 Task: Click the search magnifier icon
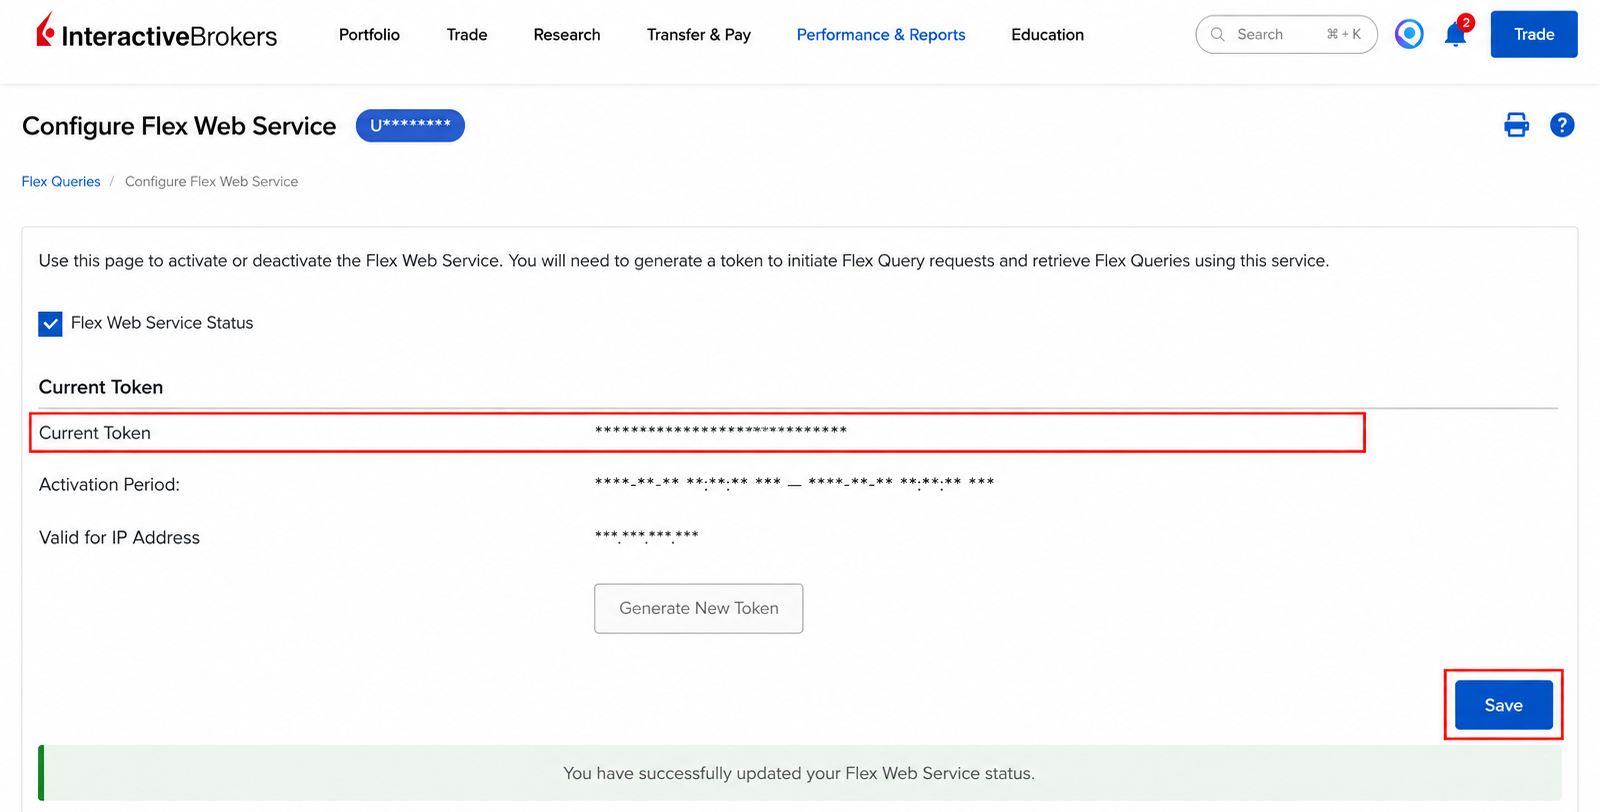[x=1217, y=34]
